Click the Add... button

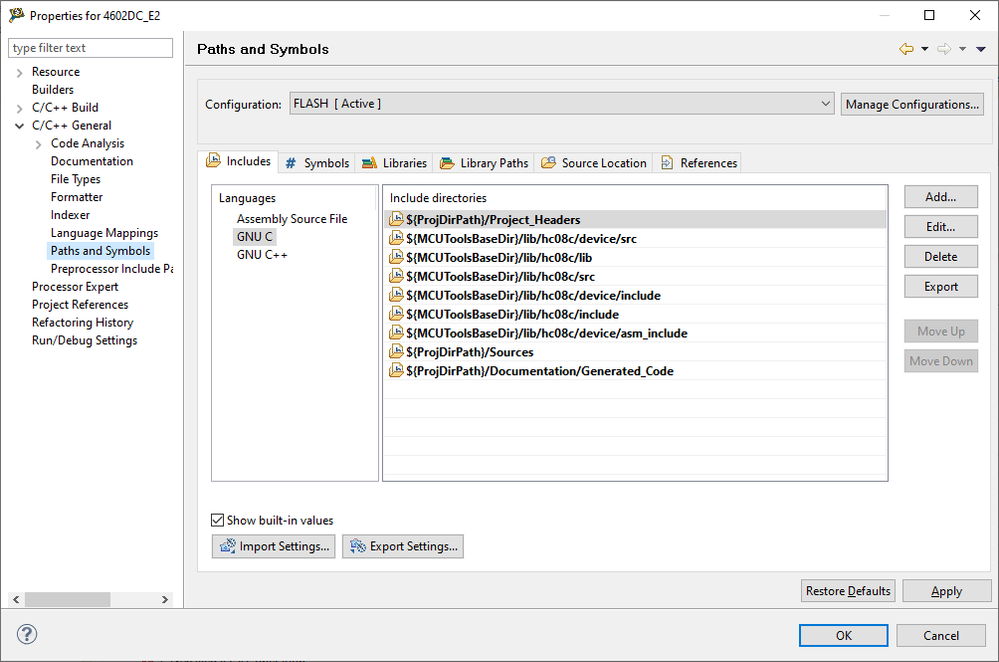(940, 197)
